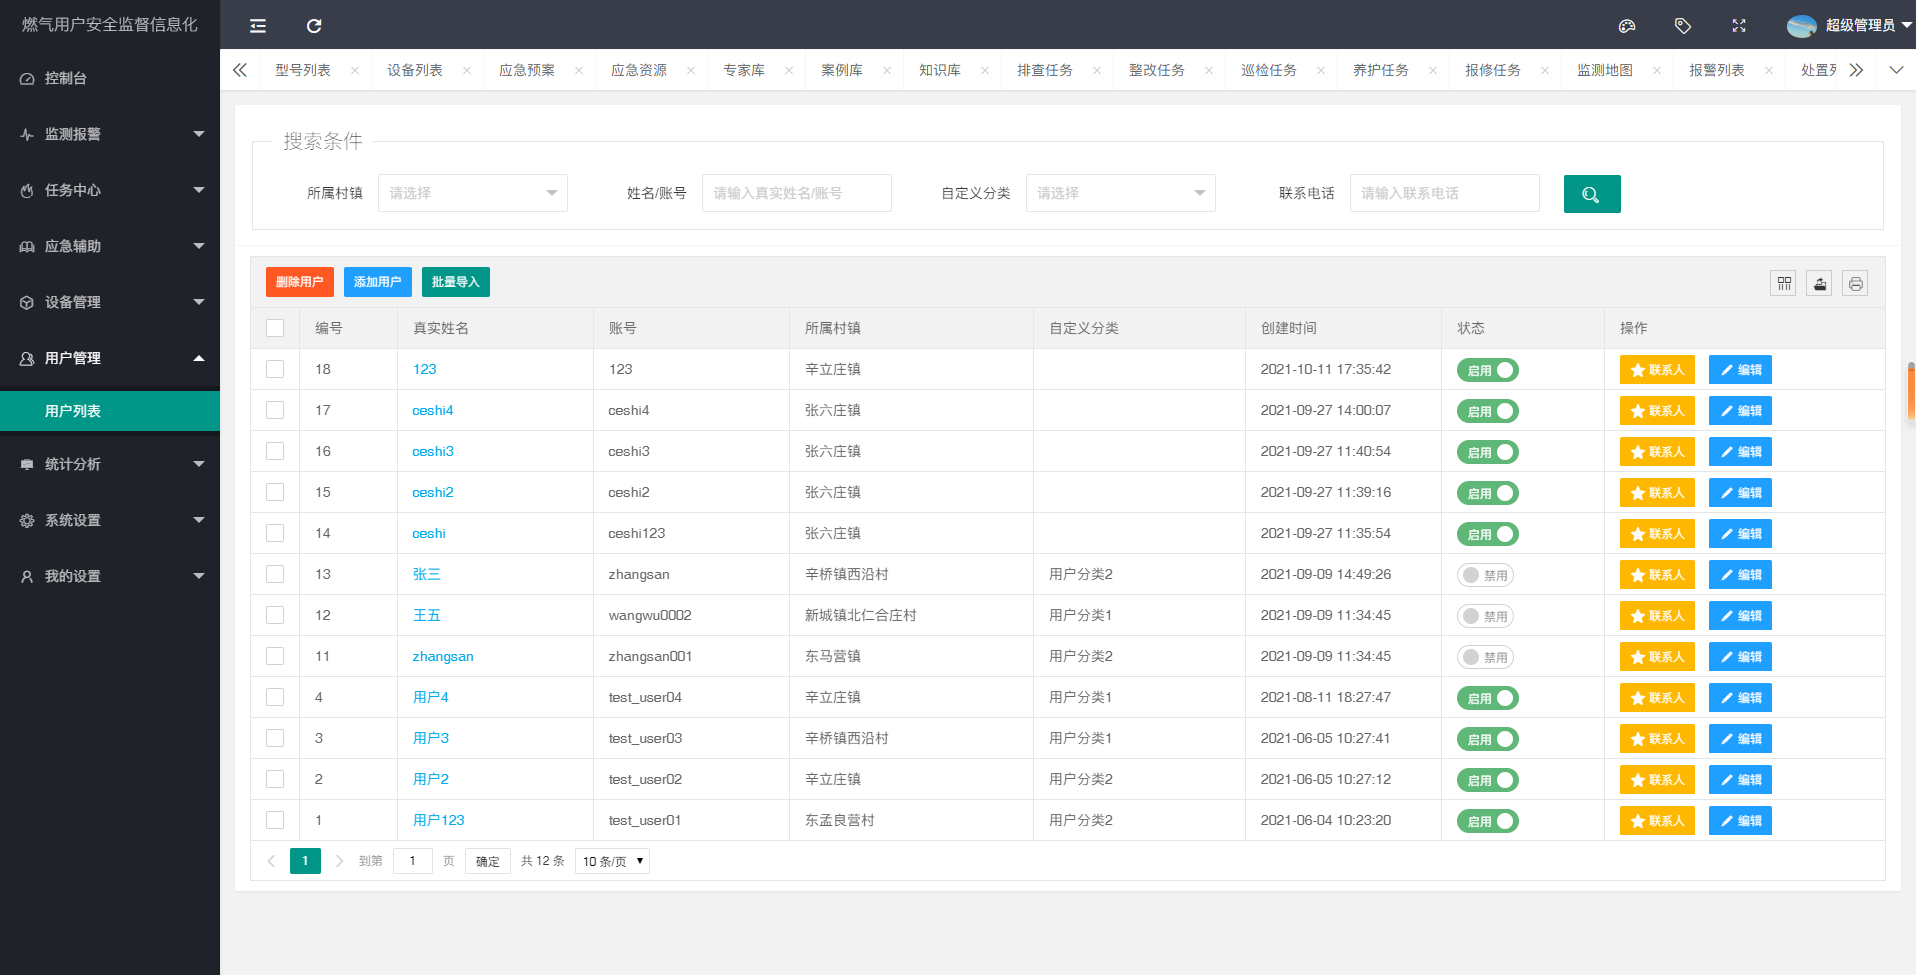
Task: Check the row checkbox for 张三
Action: (275, 574)
